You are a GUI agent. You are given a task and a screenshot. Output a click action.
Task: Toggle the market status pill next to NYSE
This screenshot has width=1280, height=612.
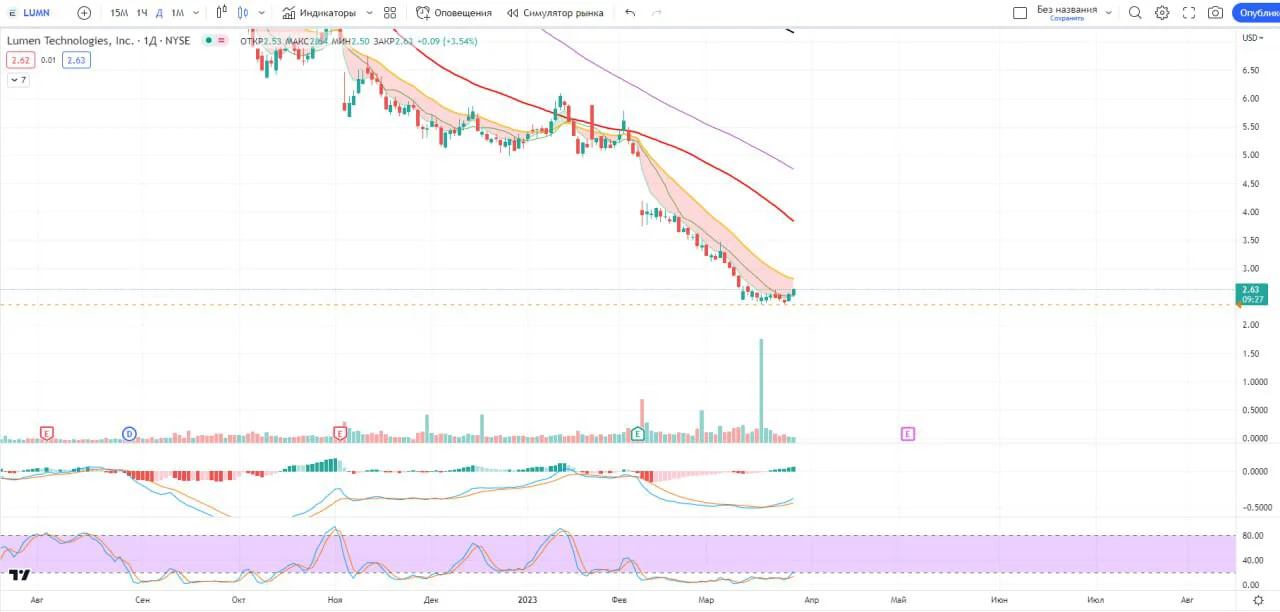tap(214, 41)
